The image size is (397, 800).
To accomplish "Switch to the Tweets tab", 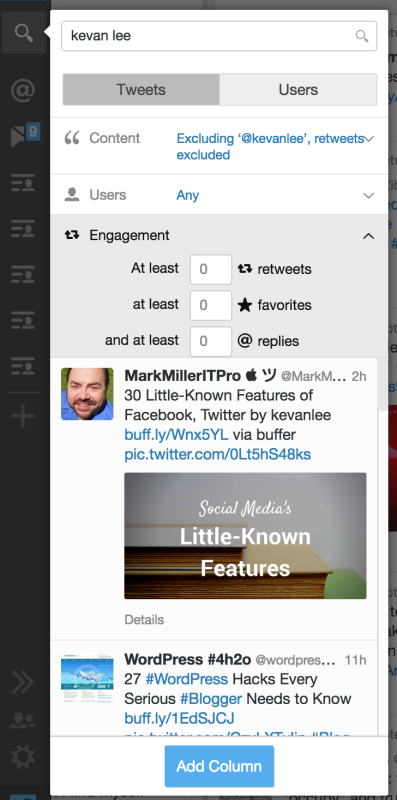I will (x=141, y=89).
